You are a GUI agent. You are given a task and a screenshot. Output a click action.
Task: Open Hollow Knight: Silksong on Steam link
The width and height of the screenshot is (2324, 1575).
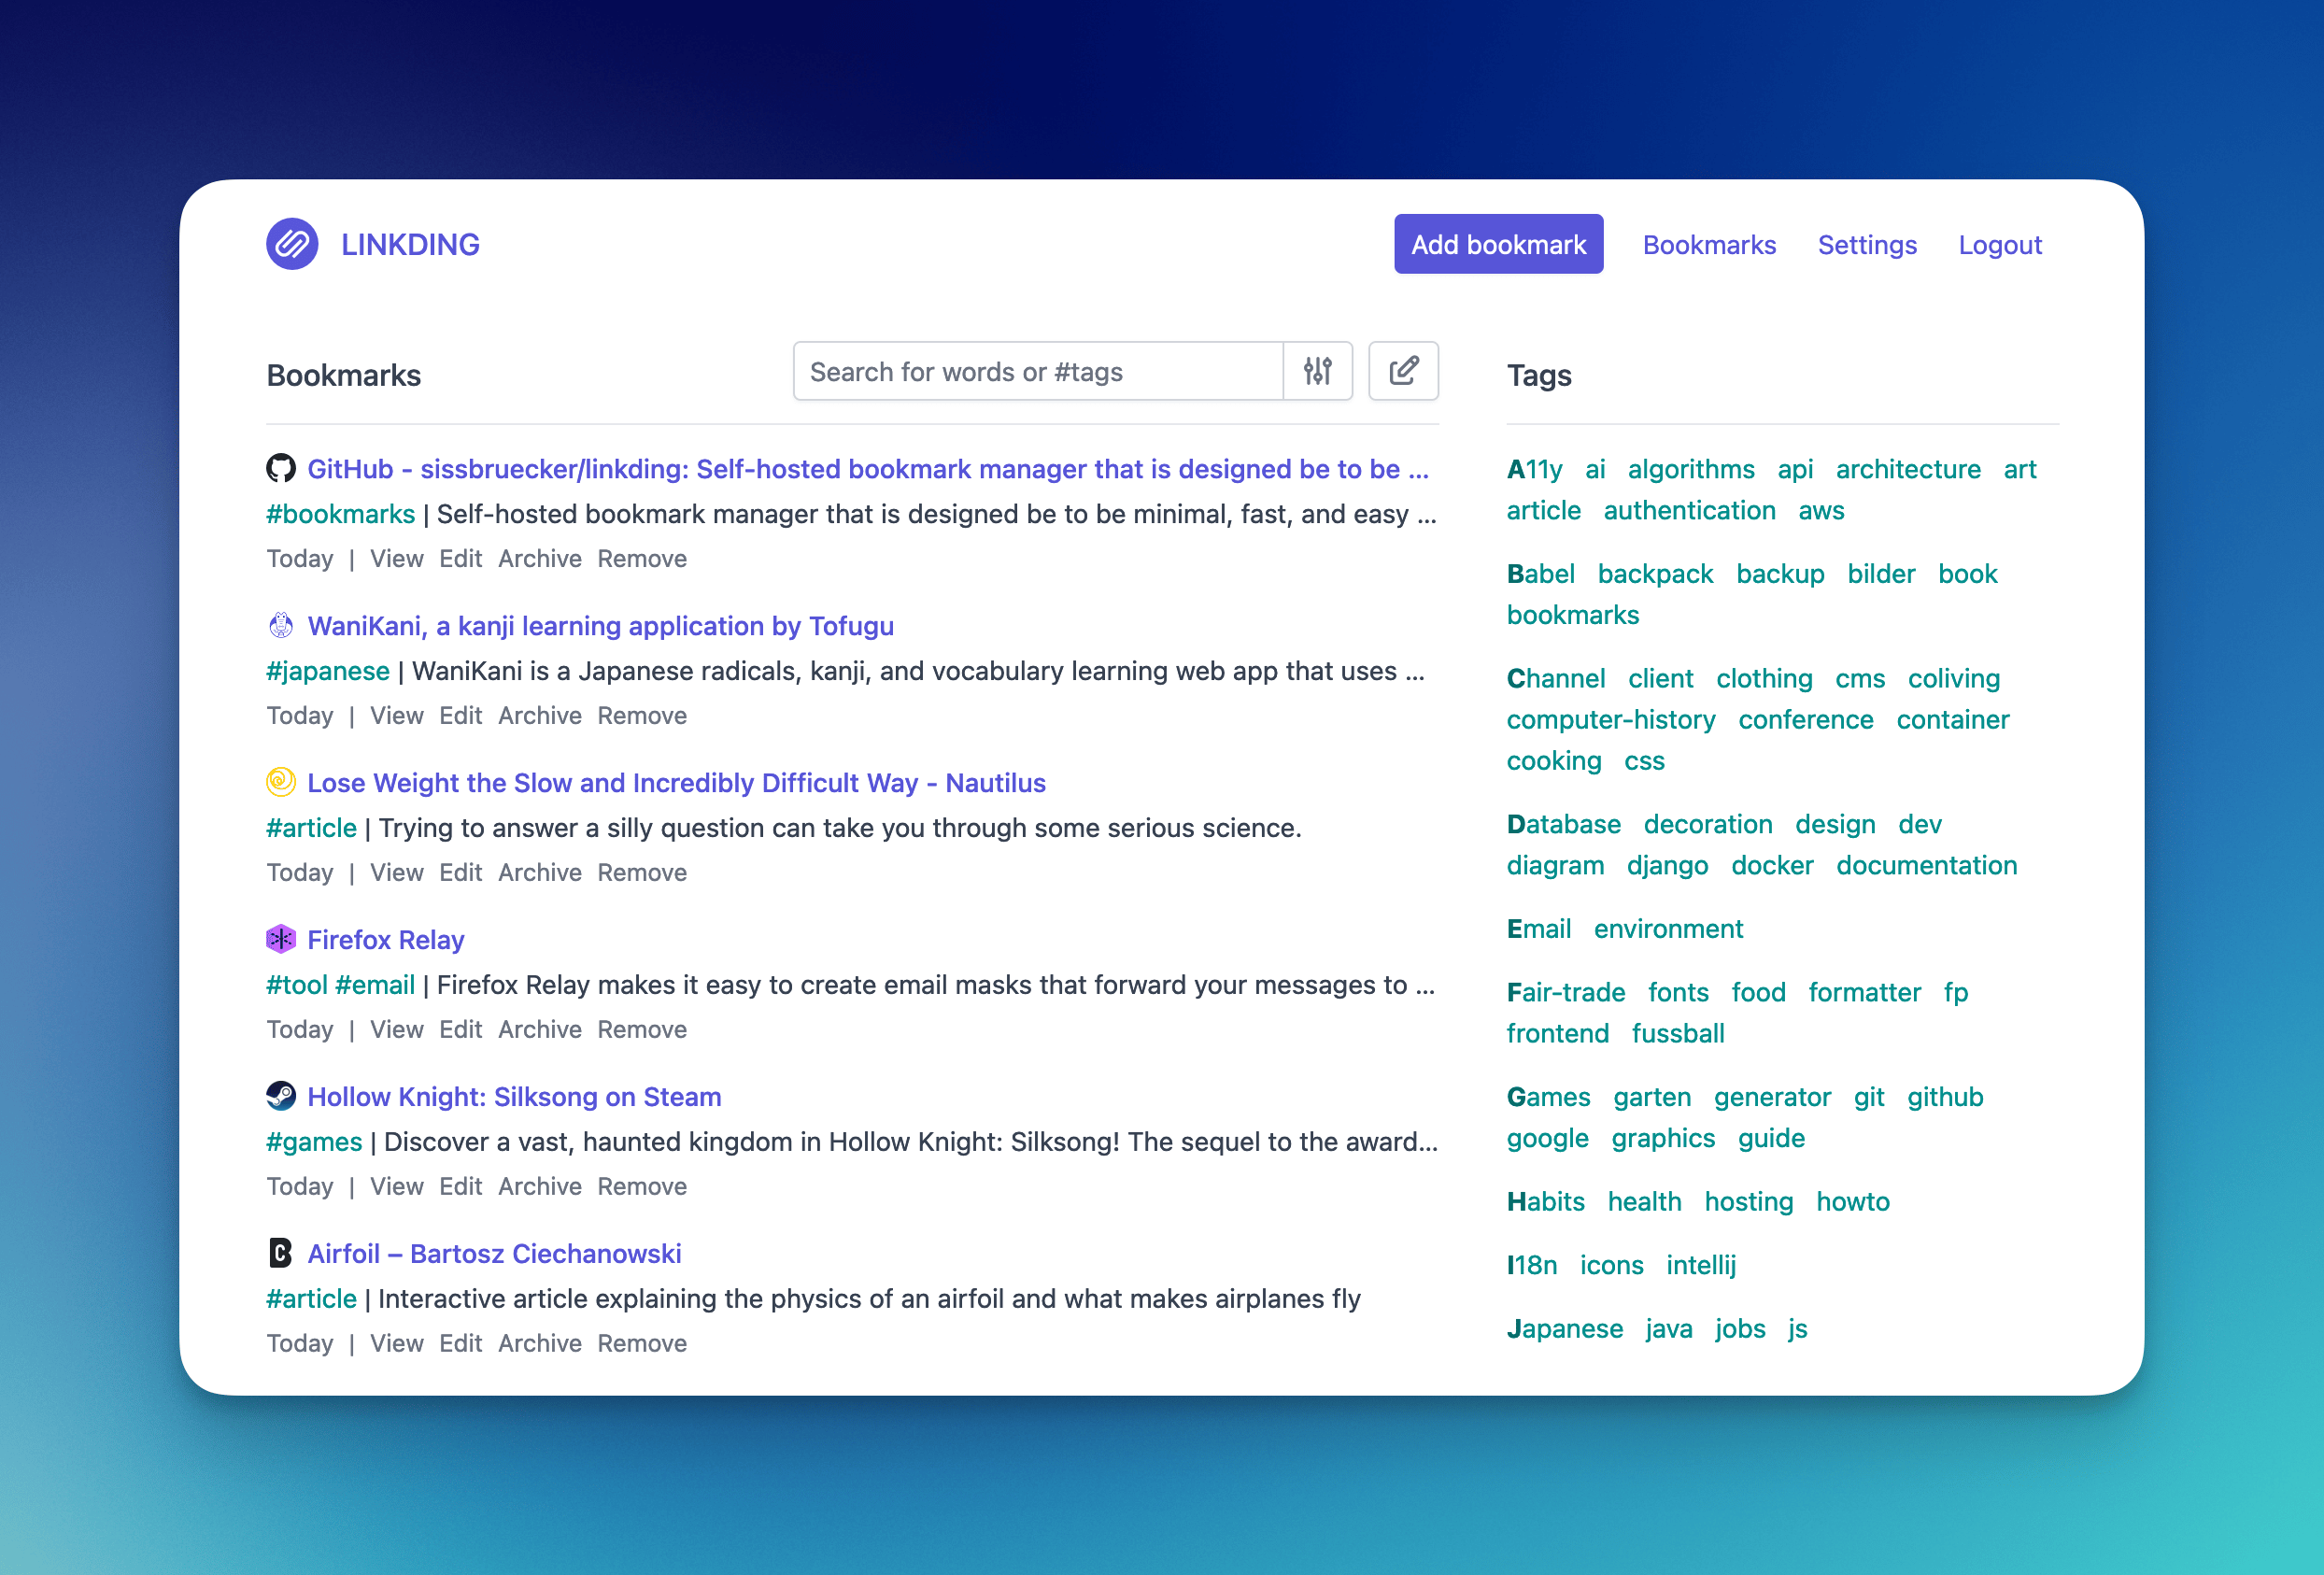click(514, 1097)
